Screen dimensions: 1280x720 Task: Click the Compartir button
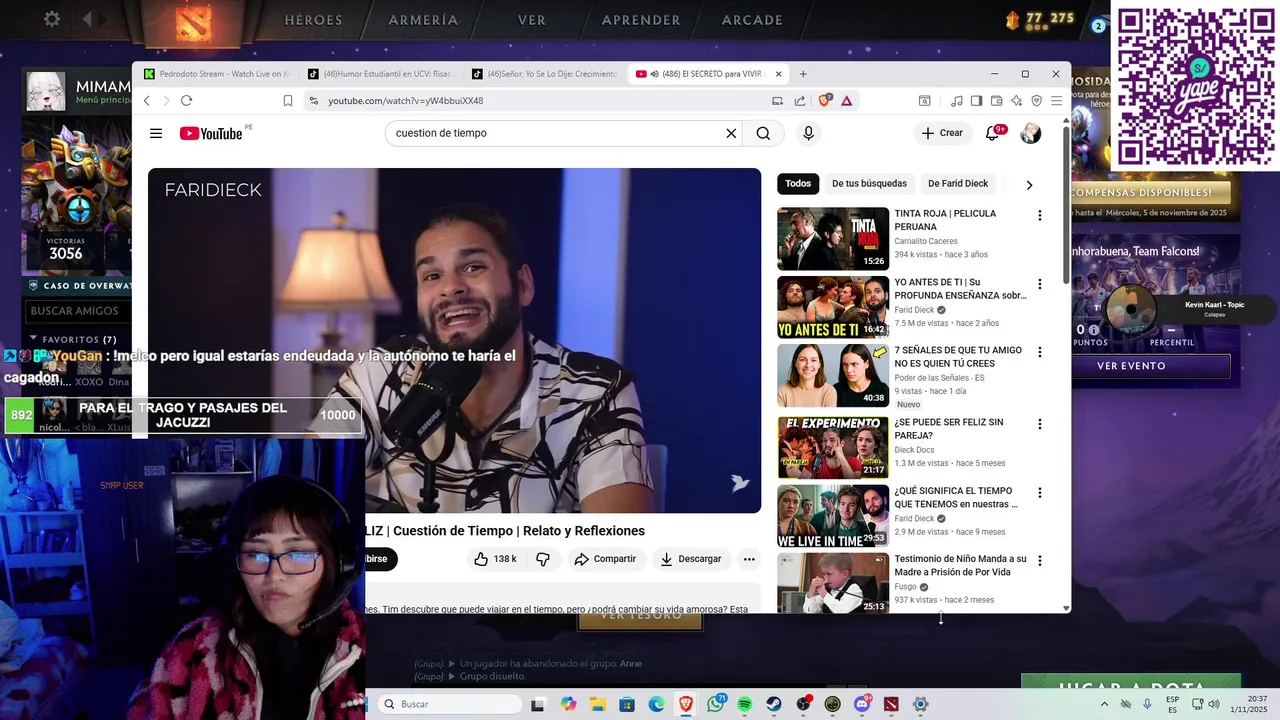[x=605, y=559]
